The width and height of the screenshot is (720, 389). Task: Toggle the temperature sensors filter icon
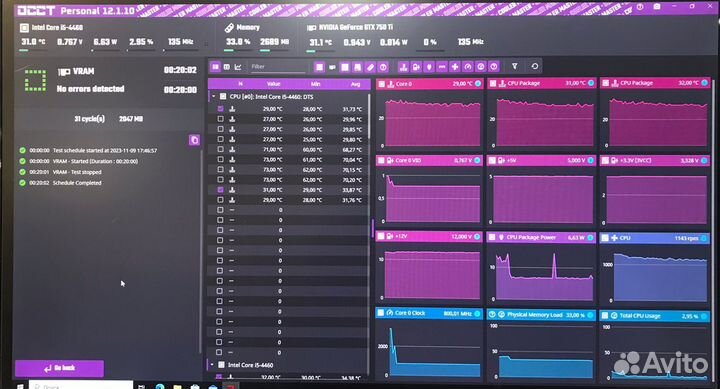[403, 67]
